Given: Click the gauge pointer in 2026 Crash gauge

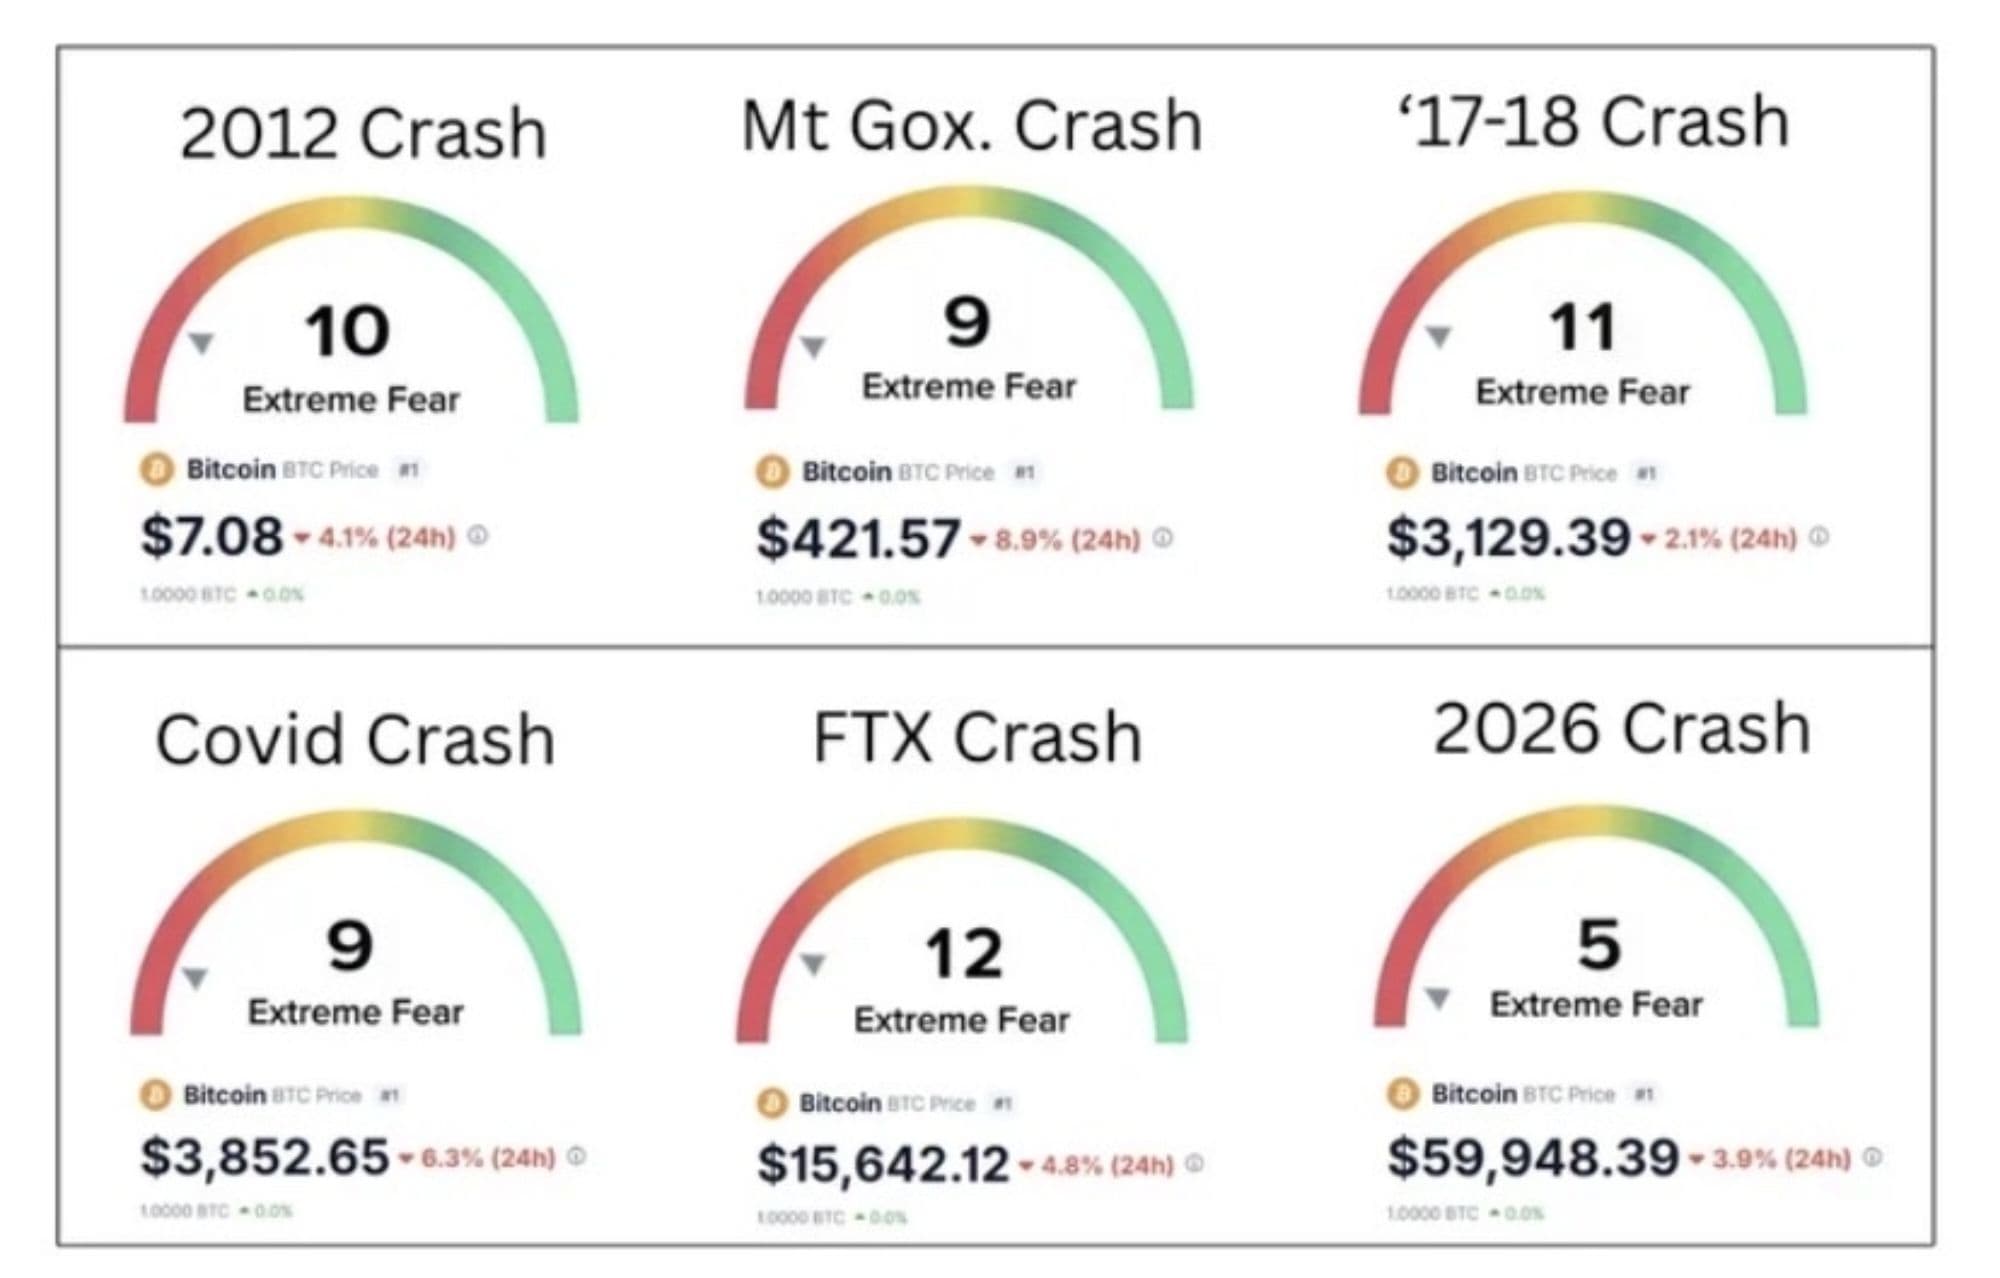Looking at the screenshot, I should point(1437,997).
